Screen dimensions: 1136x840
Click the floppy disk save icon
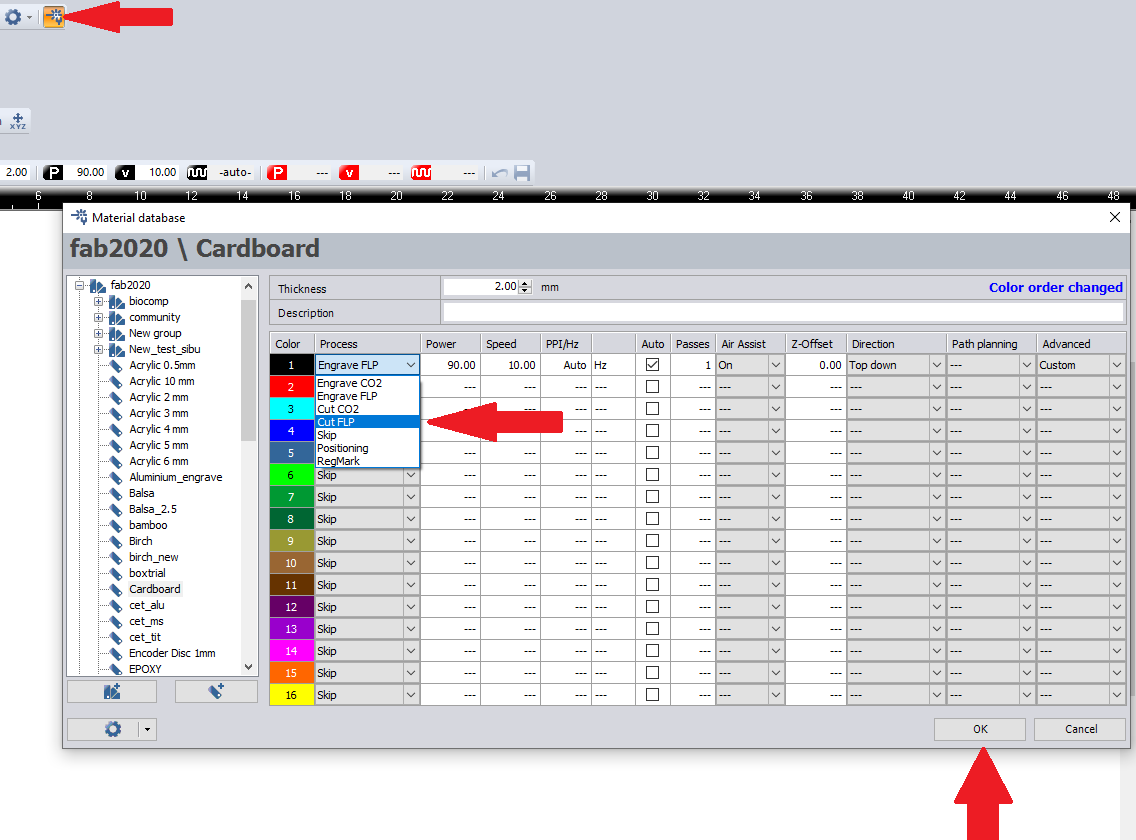pyautogui.click(x=522, y=173)
